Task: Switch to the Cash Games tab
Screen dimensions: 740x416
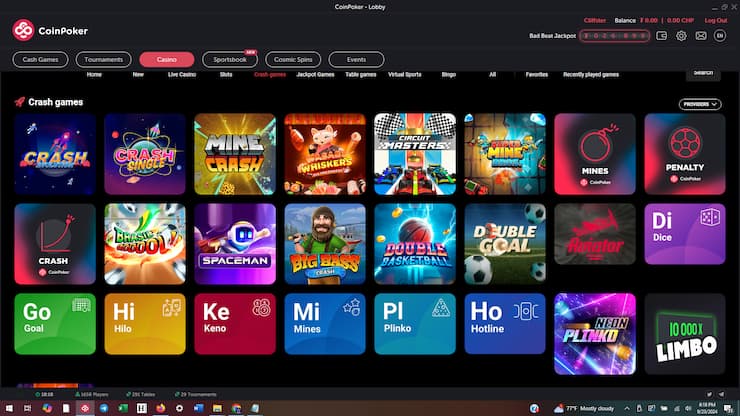Action: pyautogui.click(x=40, y=59)
